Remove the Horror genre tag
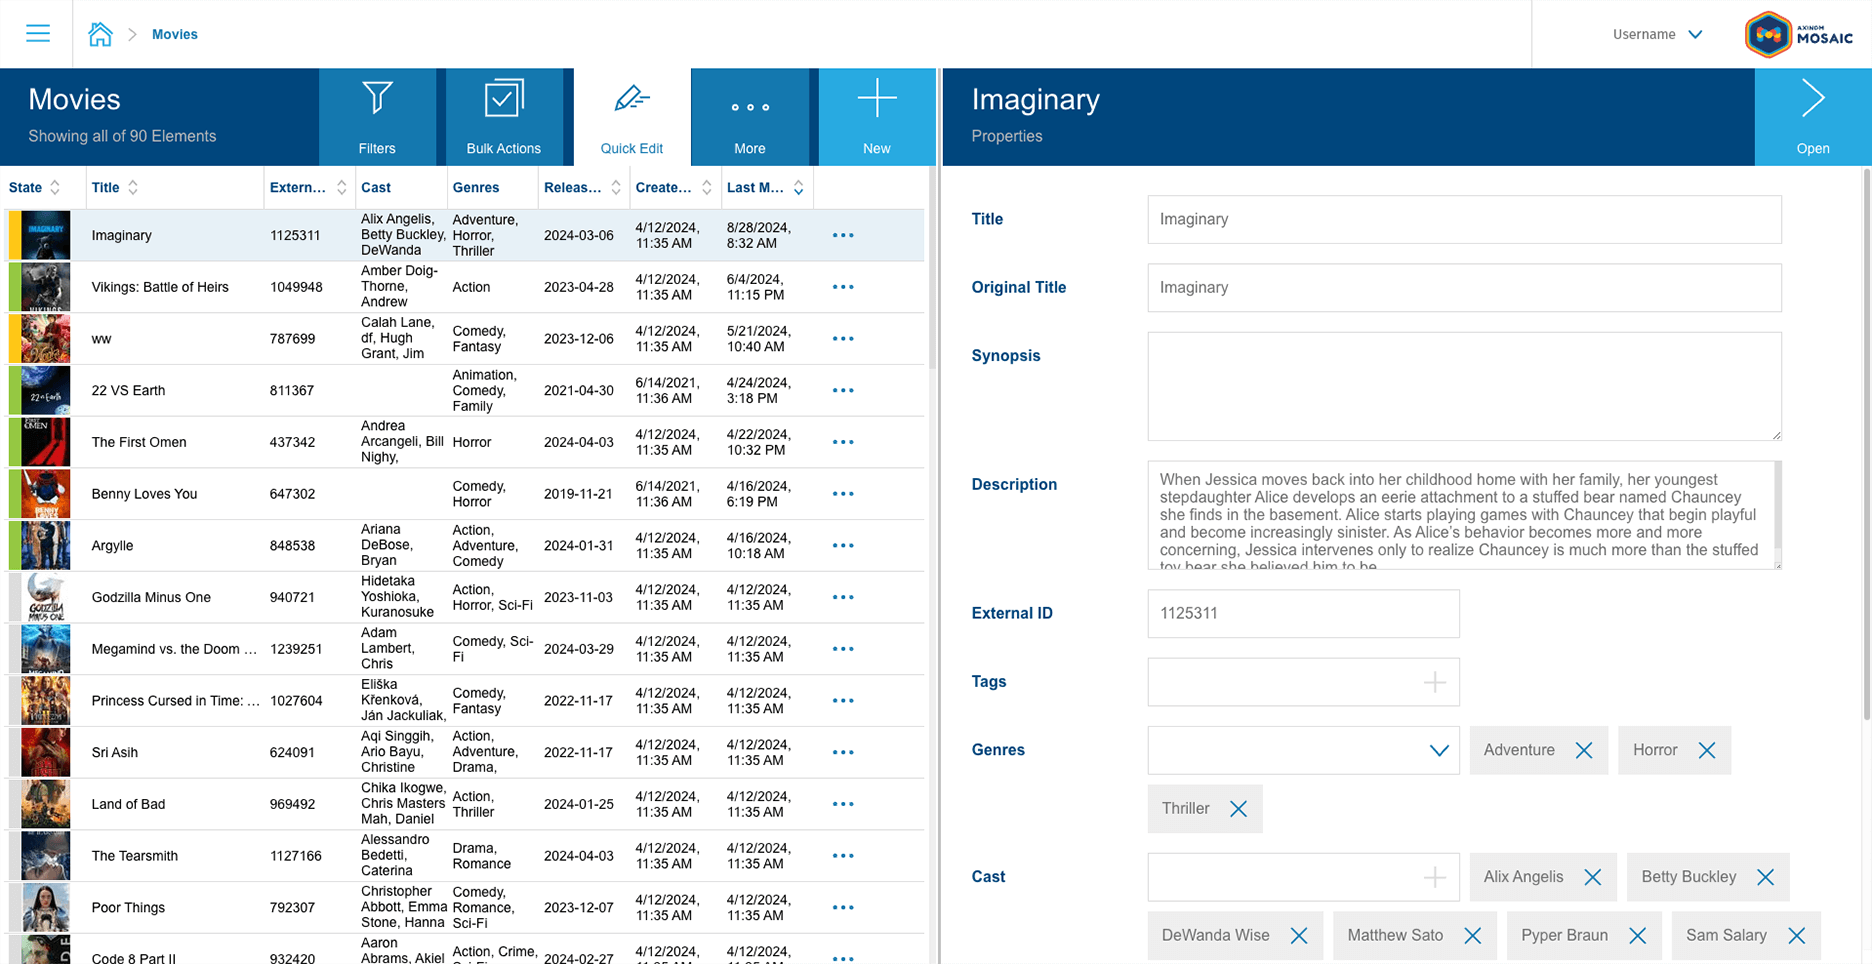The height and width of the screenshot is (964, 1872). [x=1706, y=750]
